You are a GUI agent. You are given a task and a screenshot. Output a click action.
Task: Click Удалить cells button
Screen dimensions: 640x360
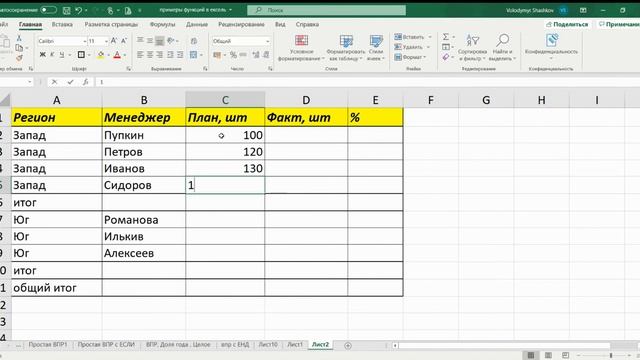click(x=412, y=47)
